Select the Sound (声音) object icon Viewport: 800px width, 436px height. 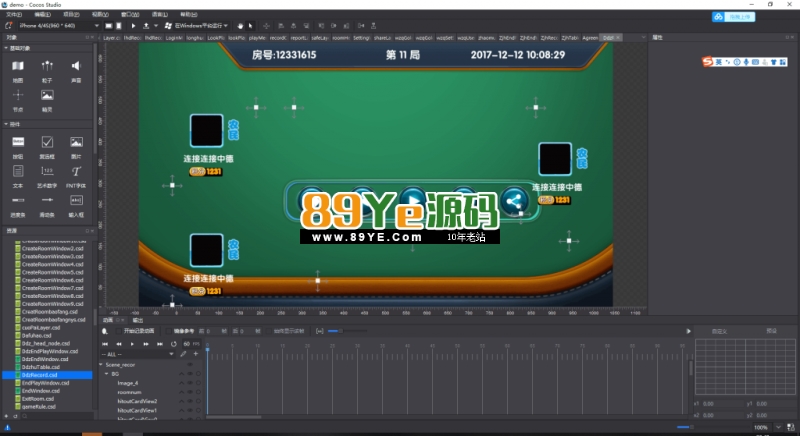coord(76,66)
